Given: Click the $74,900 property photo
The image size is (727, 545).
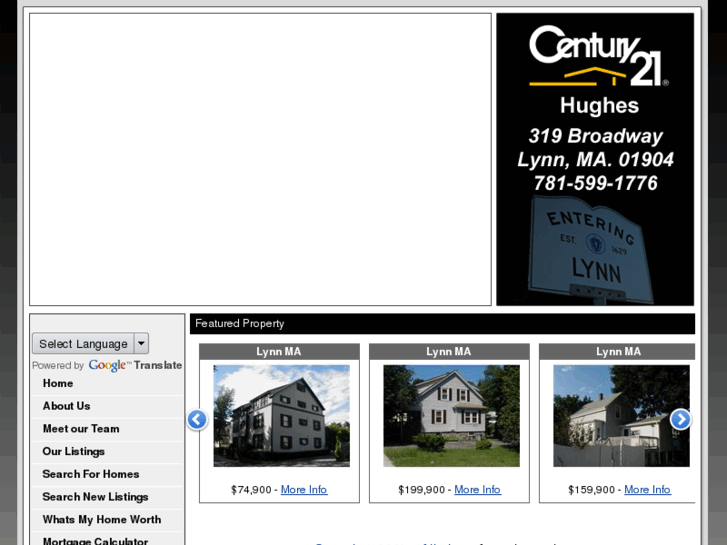Looking at the screenshot, I should point(281,416).
